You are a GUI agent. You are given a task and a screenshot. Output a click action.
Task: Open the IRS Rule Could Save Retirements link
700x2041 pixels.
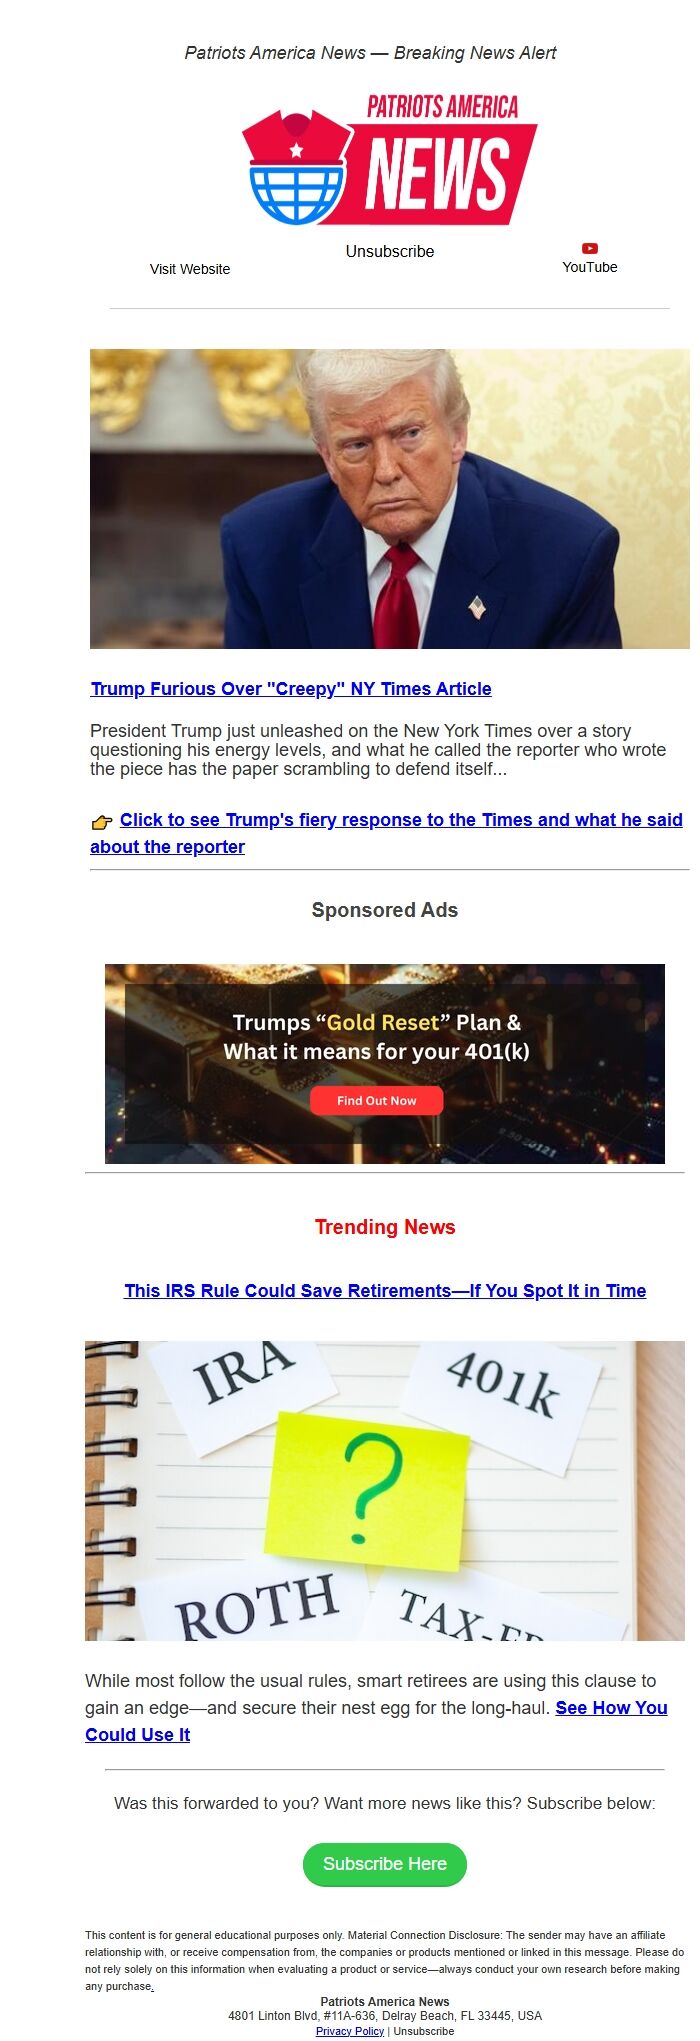385,1291
